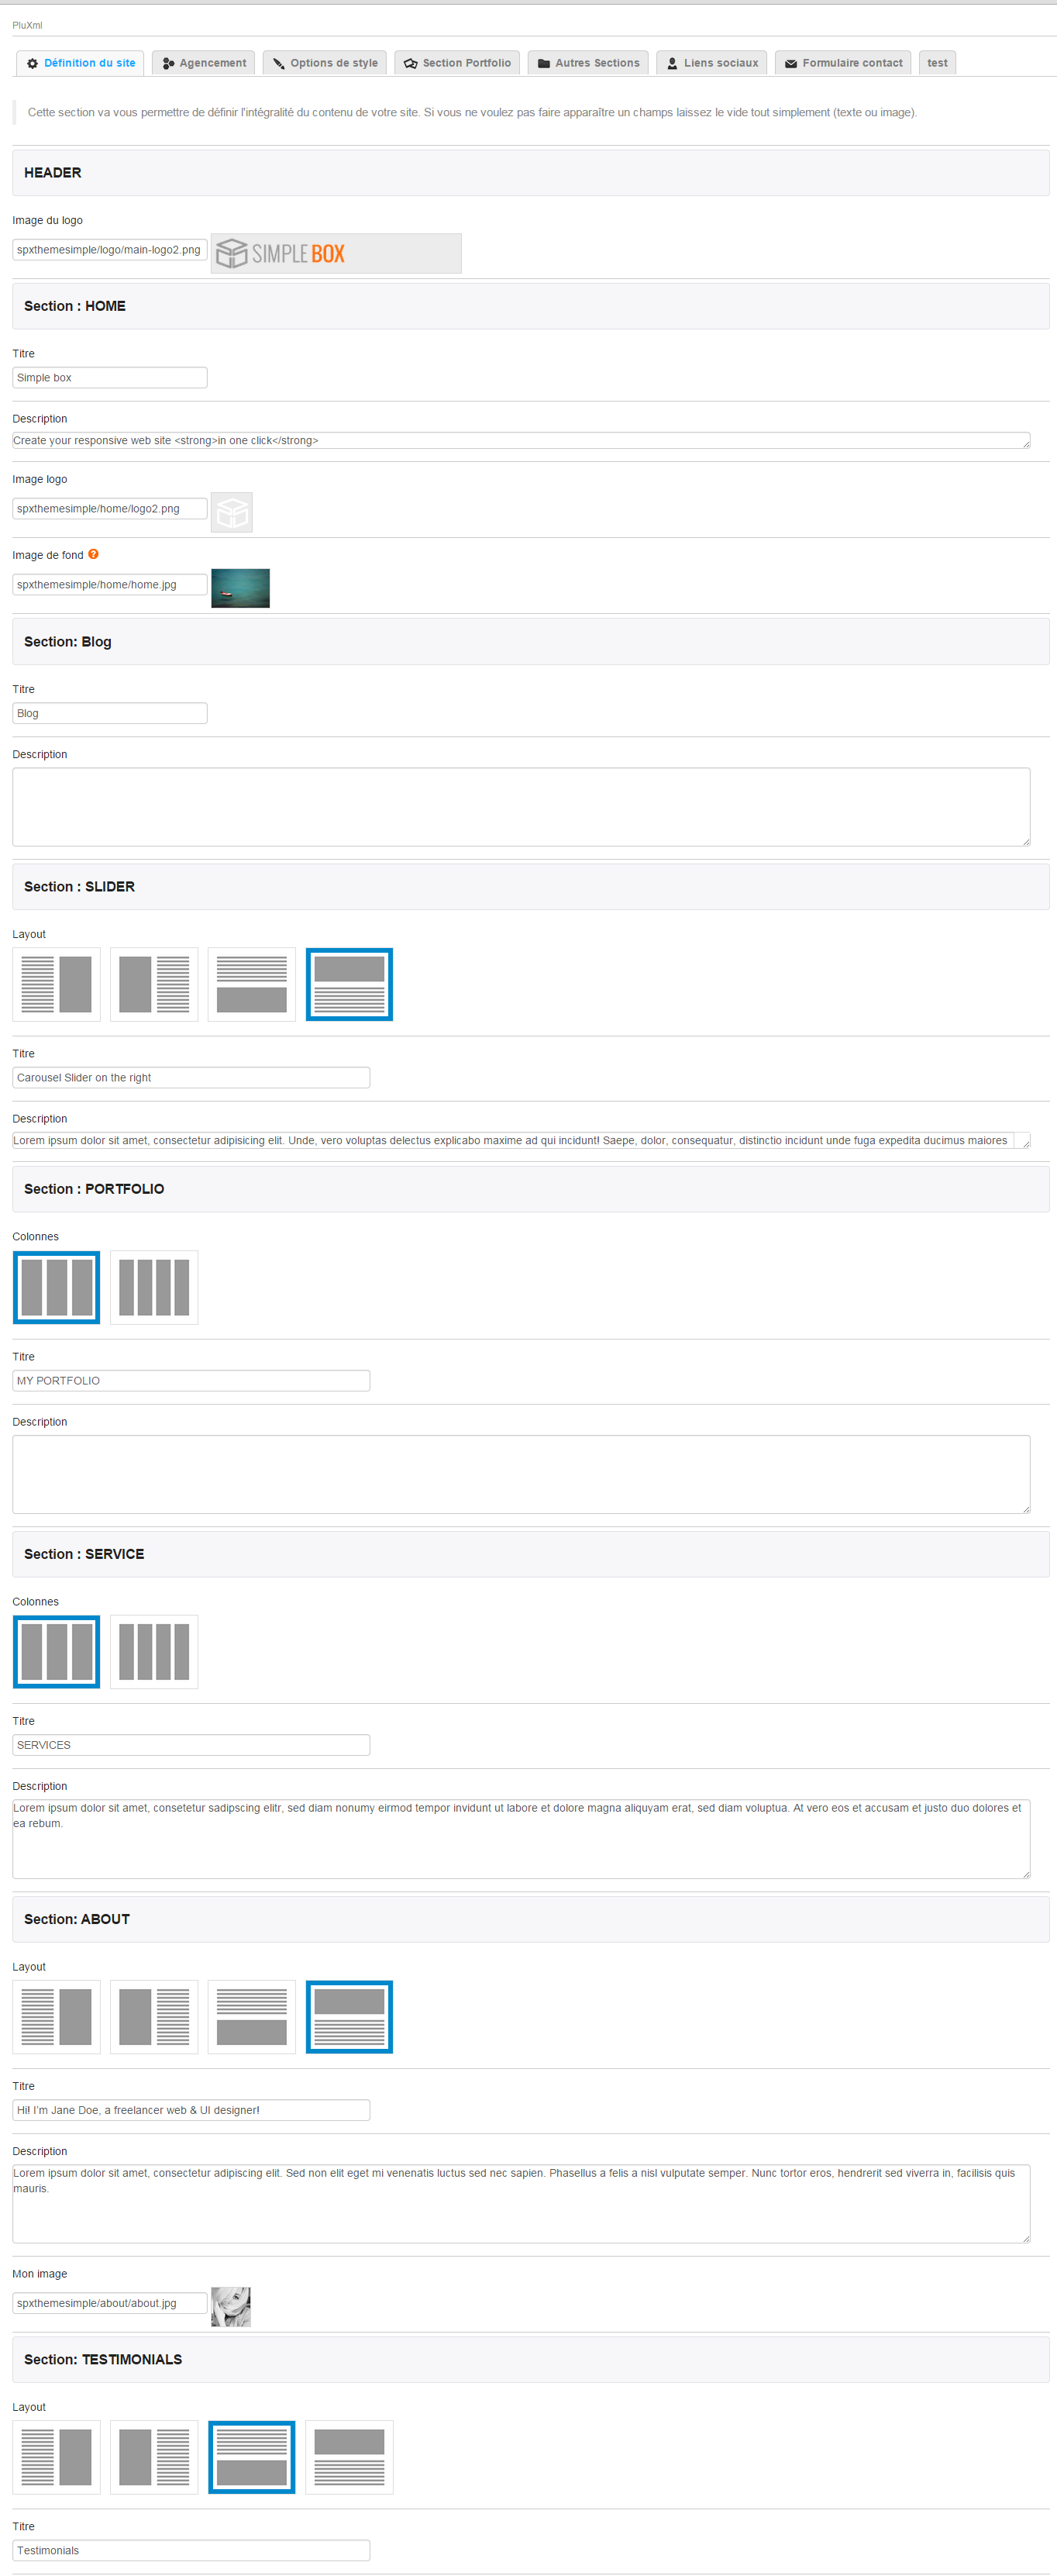Pick text-above-image layout in Slider section
The height and width of the screenshot is (2576, 1057).
[x=251, y=984]
